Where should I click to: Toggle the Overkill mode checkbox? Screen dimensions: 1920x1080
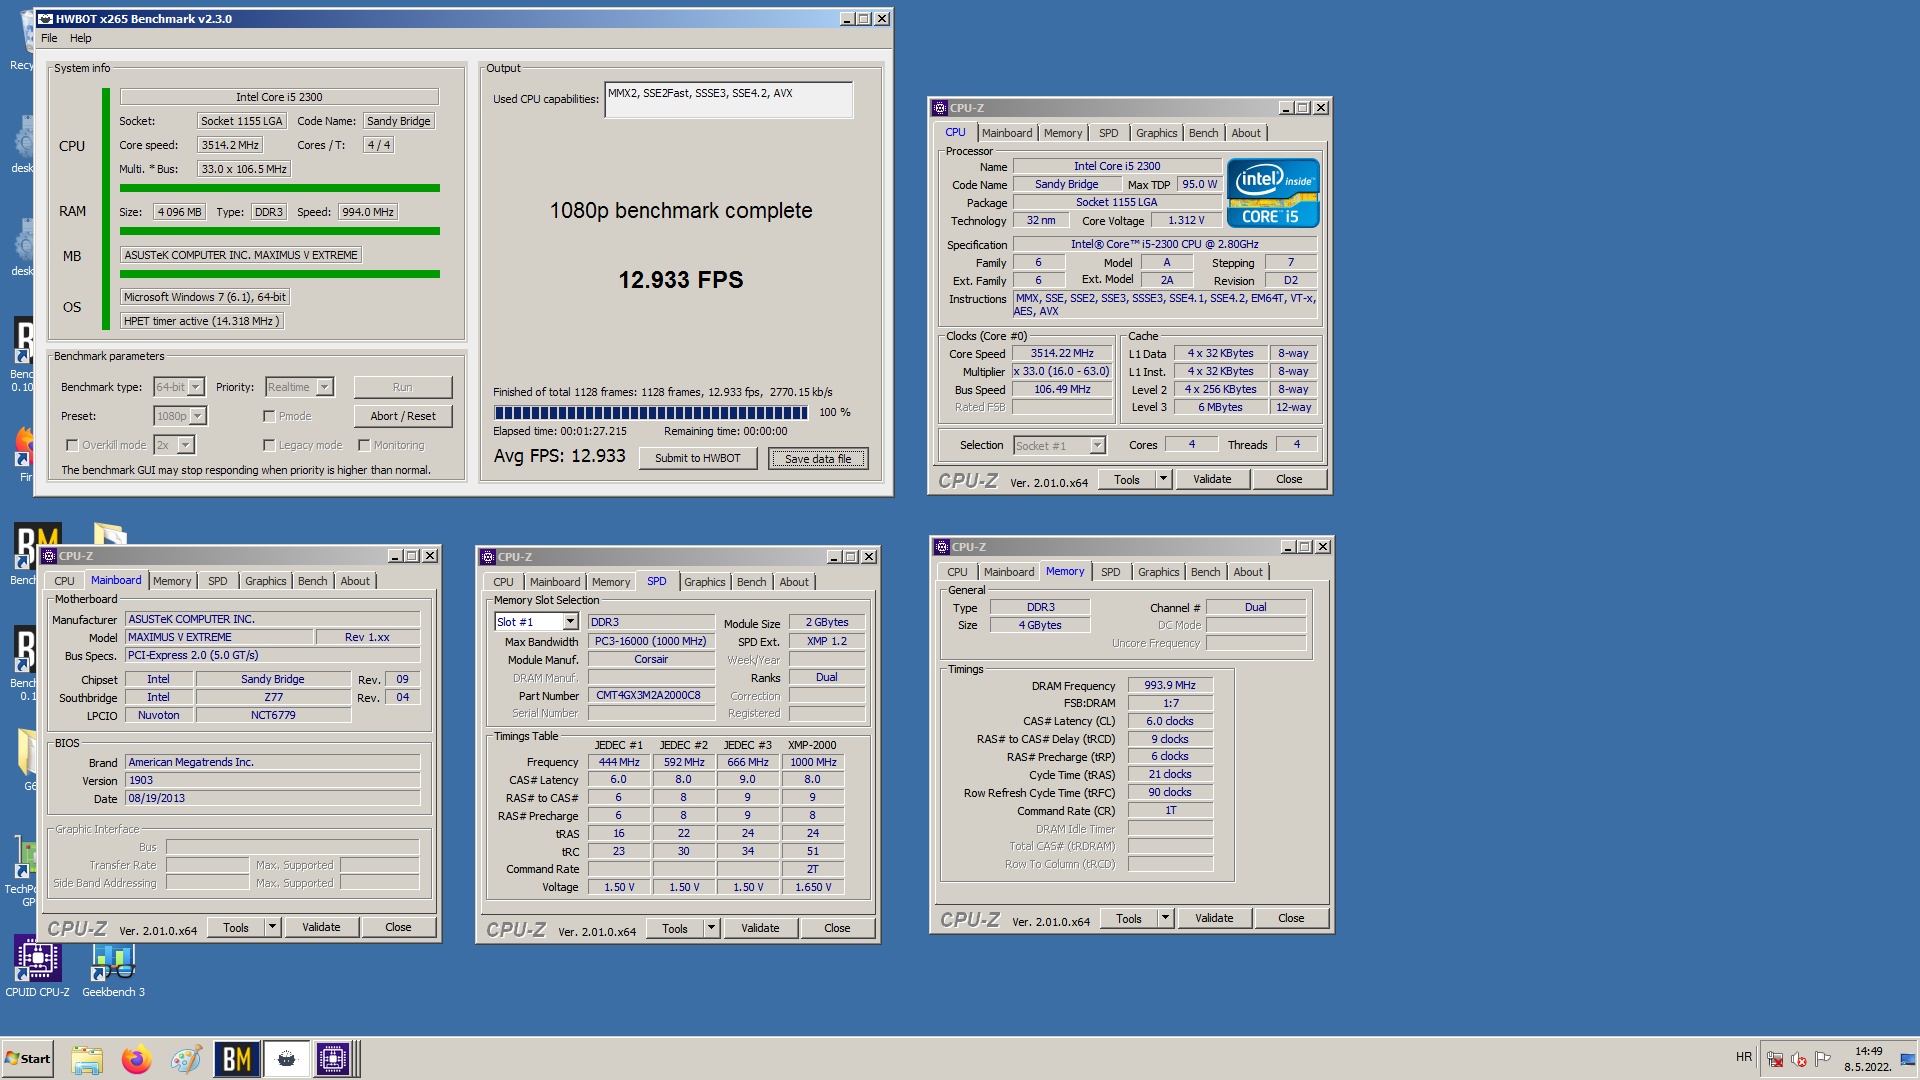pos(72,445)
